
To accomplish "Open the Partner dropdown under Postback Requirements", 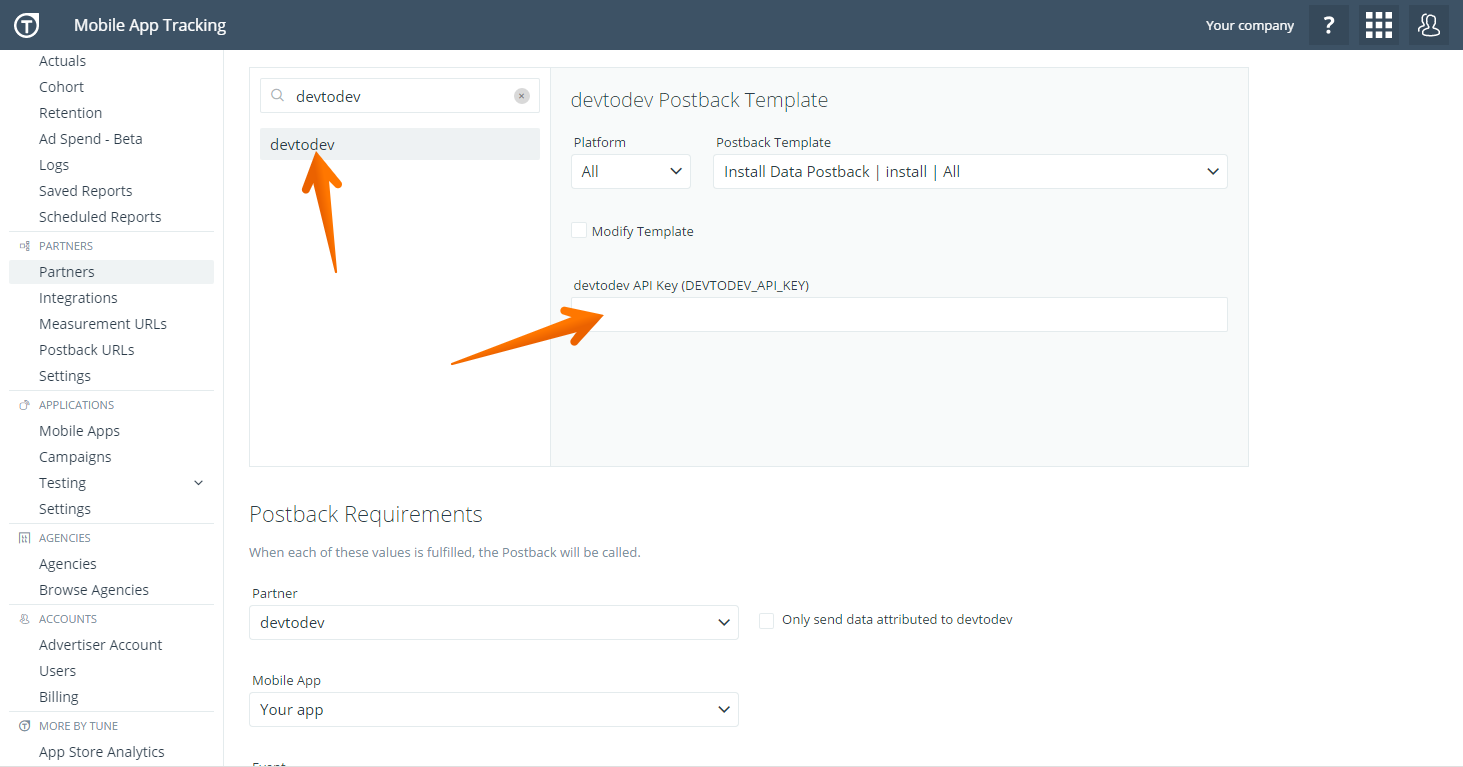I will (494, 623).
